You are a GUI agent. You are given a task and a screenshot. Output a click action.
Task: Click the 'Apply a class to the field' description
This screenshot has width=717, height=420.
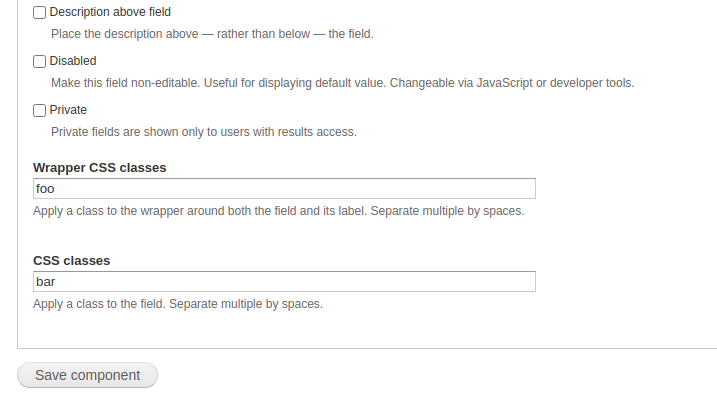coord(178,304)
